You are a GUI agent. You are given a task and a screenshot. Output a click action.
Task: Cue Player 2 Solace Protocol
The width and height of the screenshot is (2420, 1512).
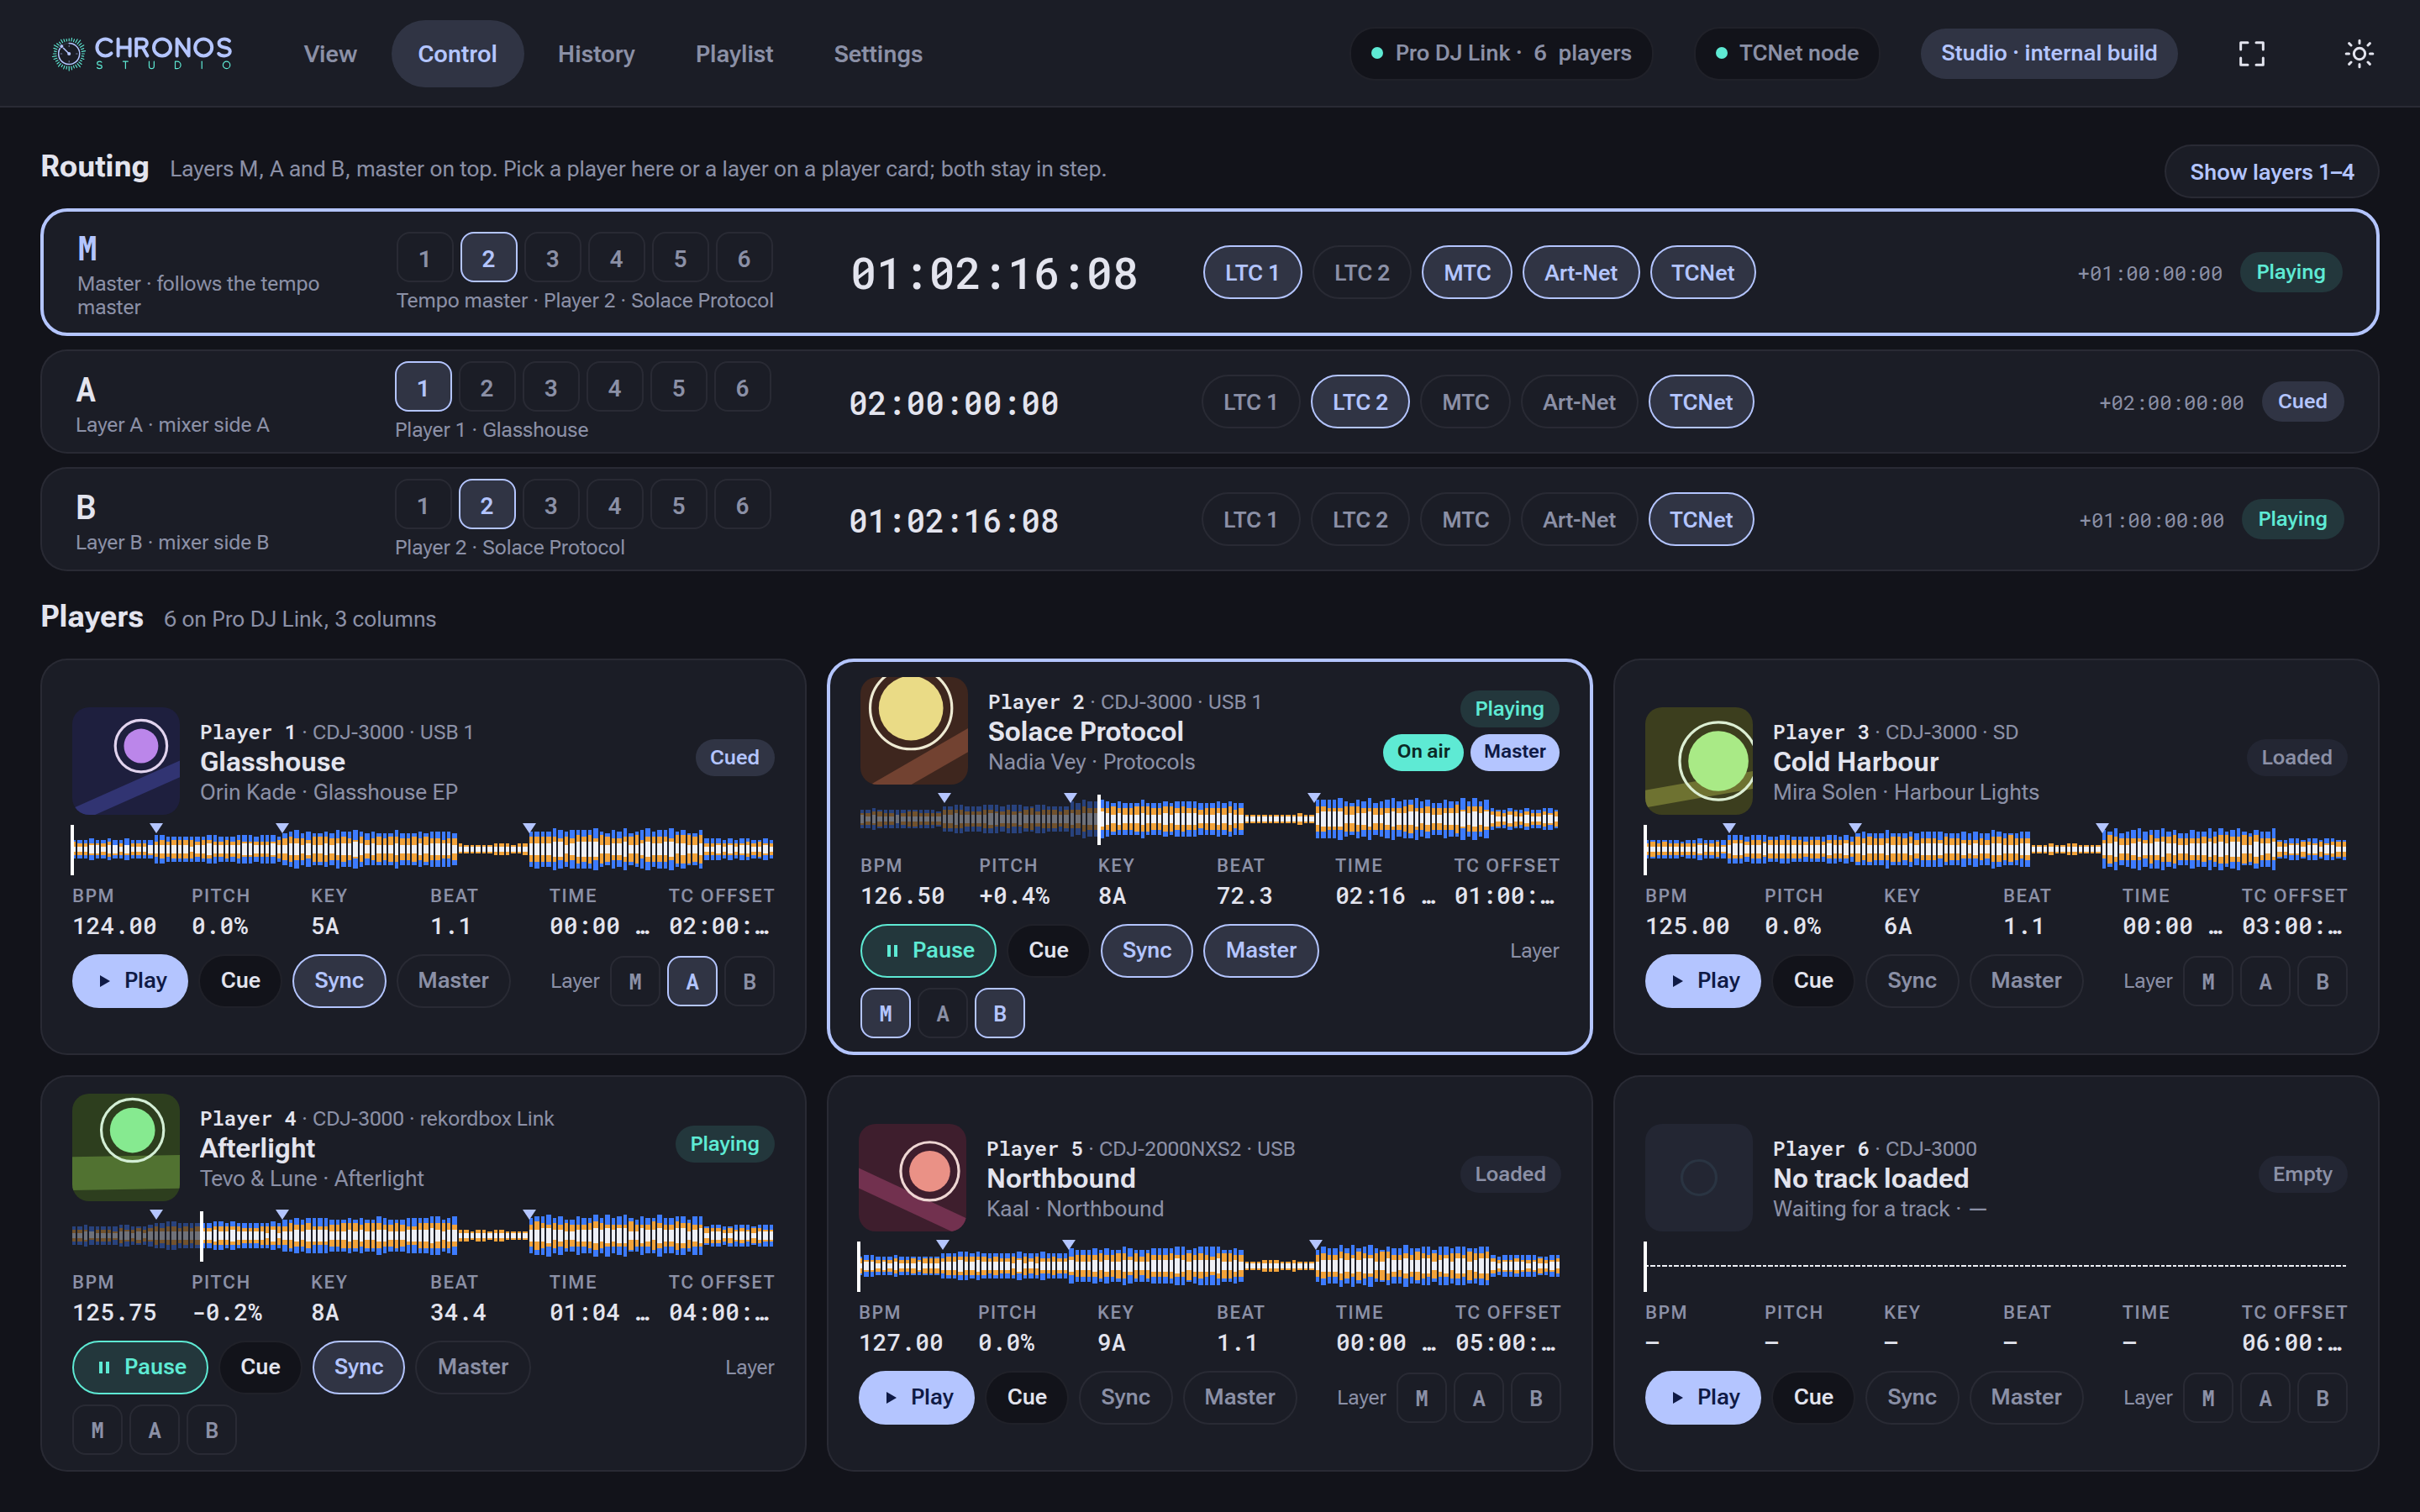[1048, 951]
